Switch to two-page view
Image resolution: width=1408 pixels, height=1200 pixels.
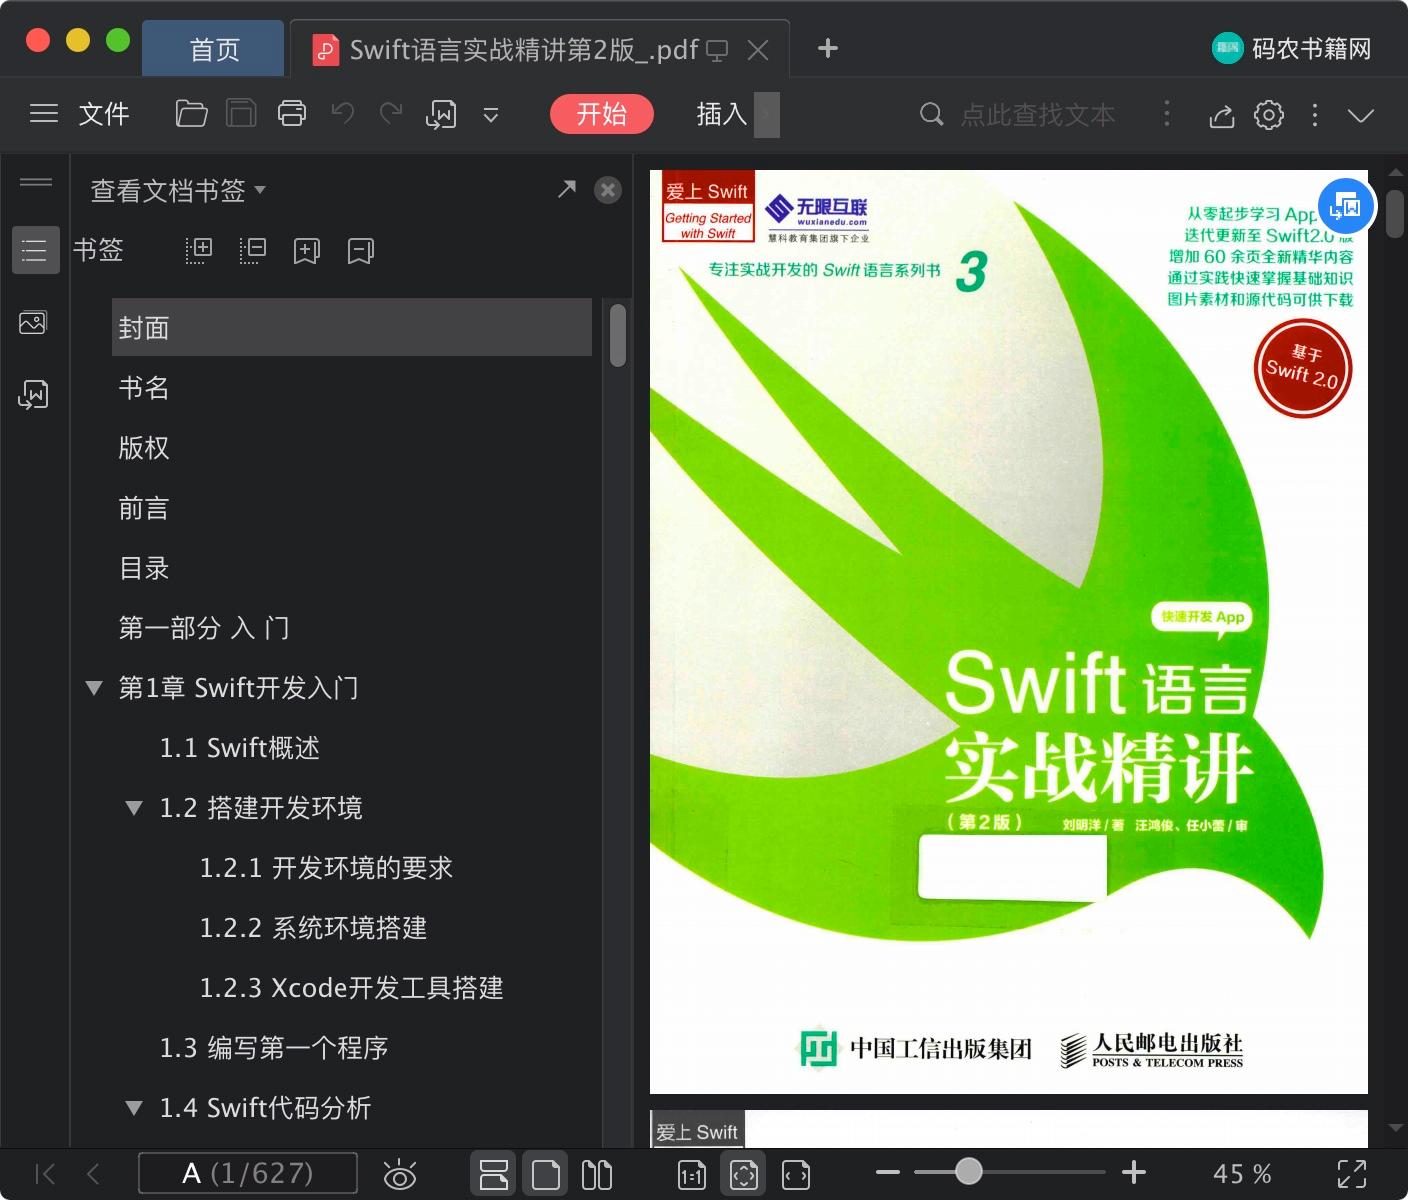pos(597,1174)
